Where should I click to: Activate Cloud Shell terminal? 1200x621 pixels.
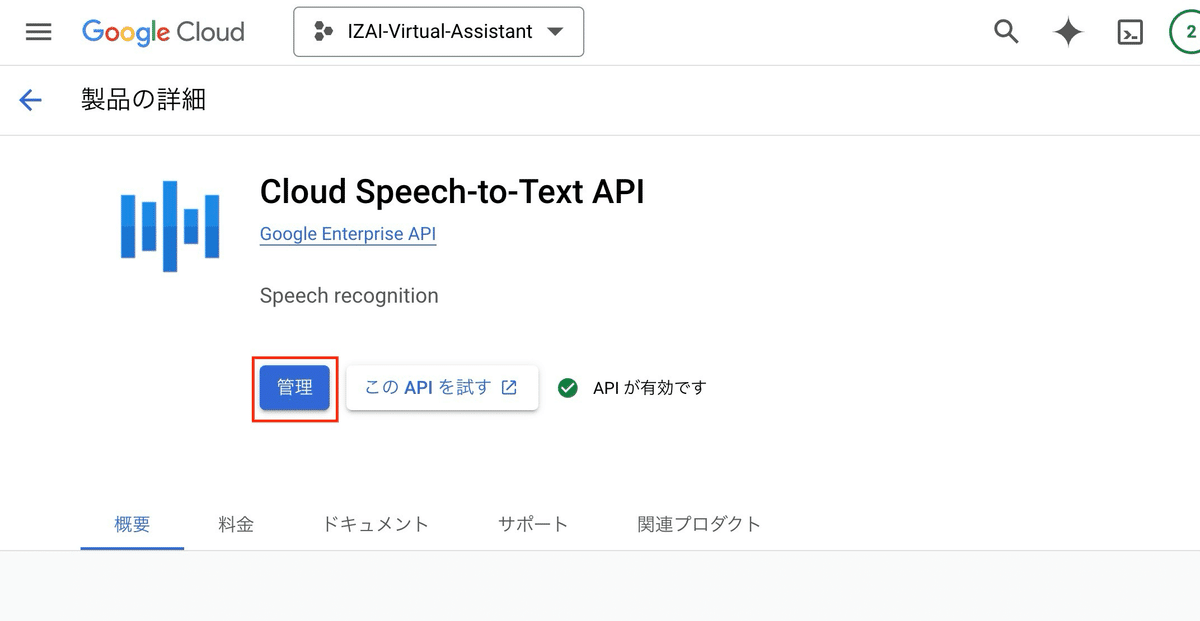(x=1129, y=32)
